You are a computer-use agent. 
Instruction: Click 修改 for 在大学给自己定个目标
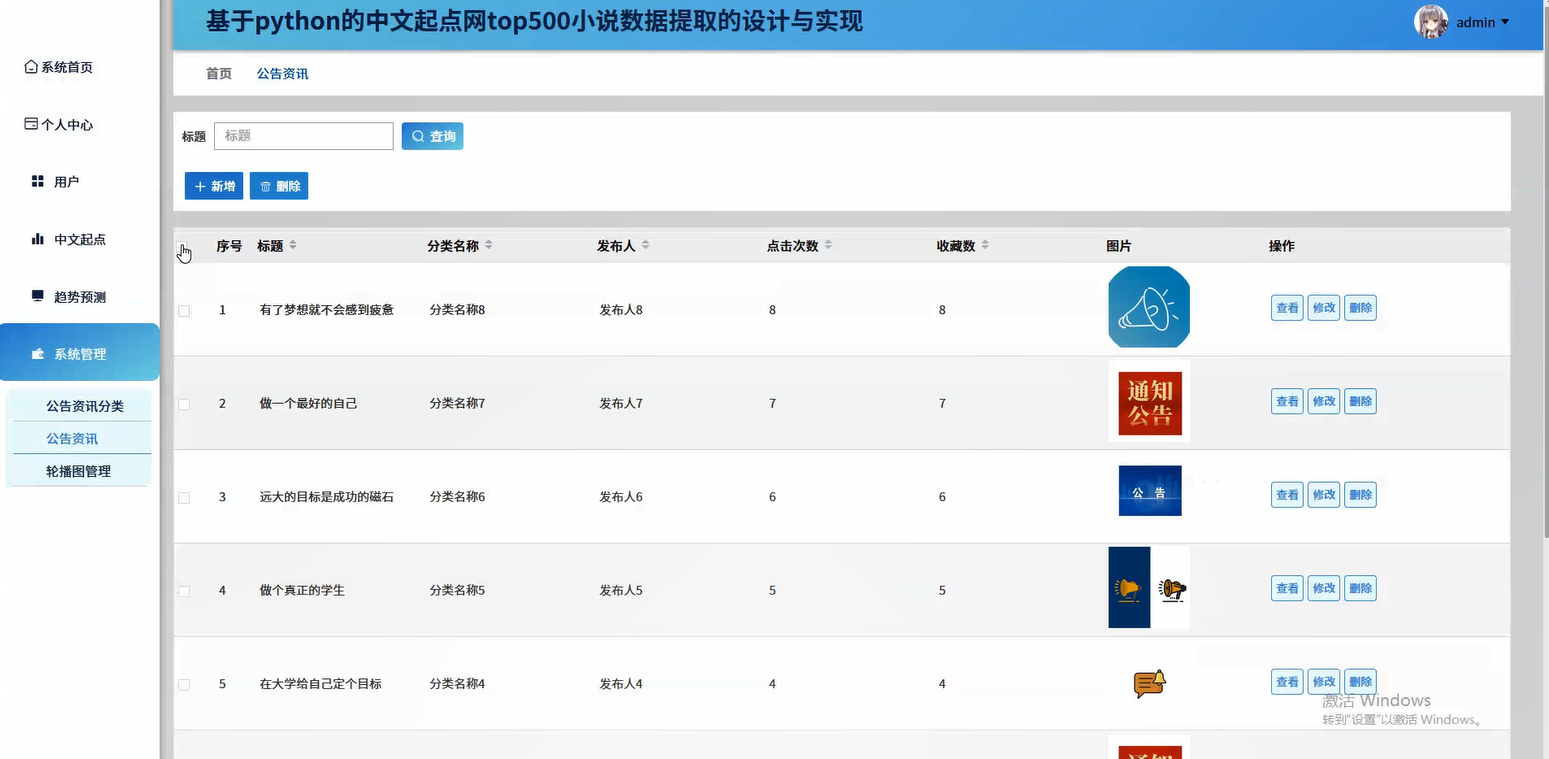(x=1324, y=682)
